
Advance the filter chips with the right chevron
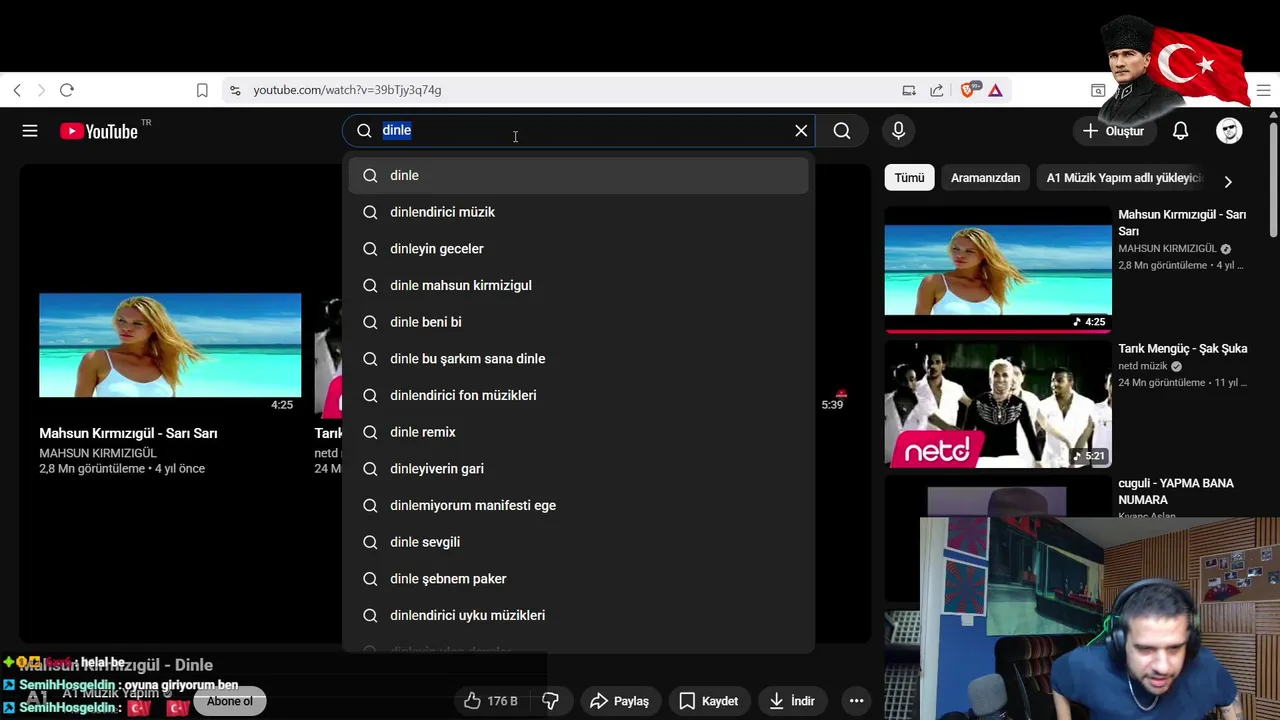(x=1228, y=181)
